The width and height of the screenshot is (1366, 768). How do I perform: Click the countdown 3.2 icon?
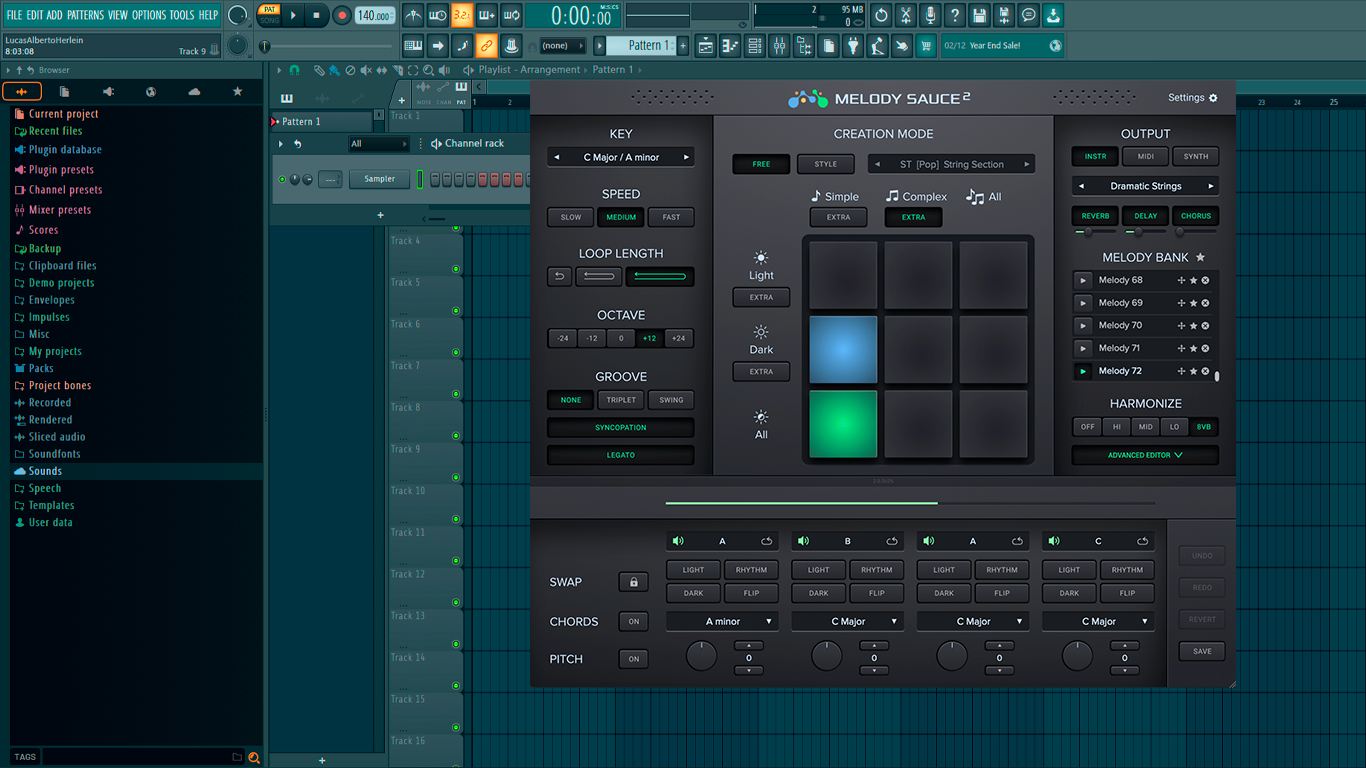462,15
